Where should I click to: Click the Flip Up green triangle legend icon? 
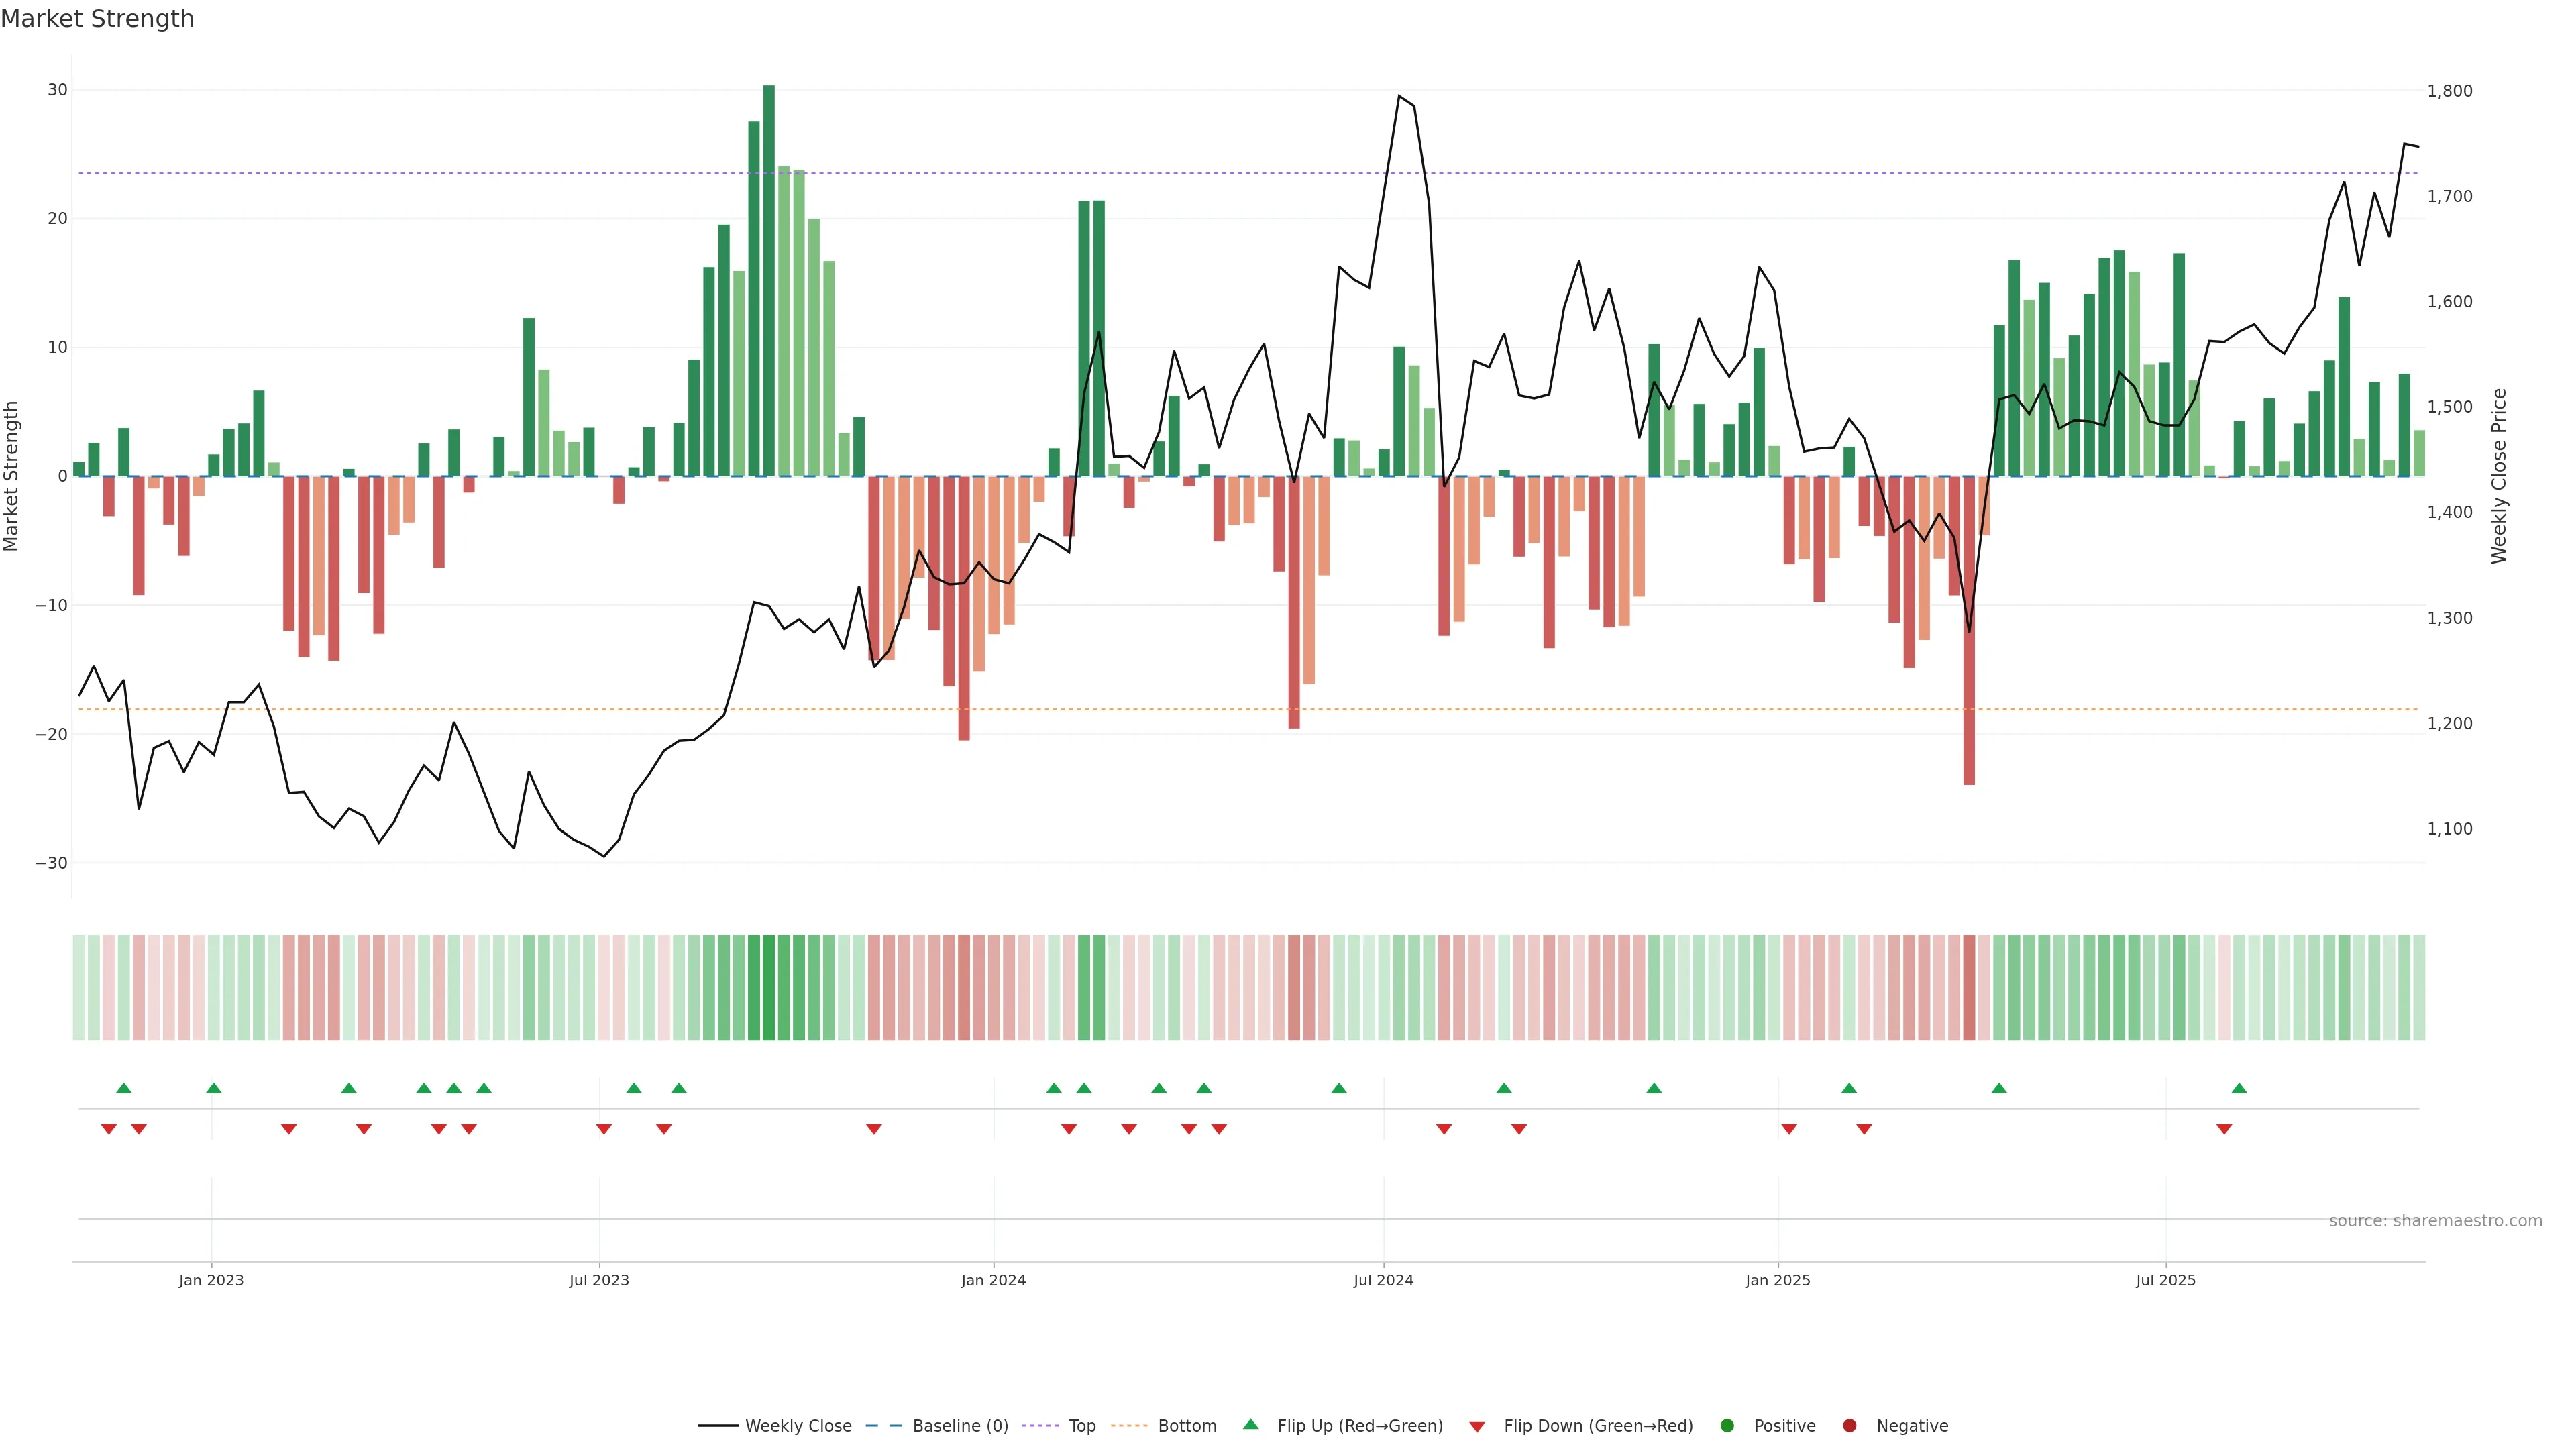coord(1250,1424)
